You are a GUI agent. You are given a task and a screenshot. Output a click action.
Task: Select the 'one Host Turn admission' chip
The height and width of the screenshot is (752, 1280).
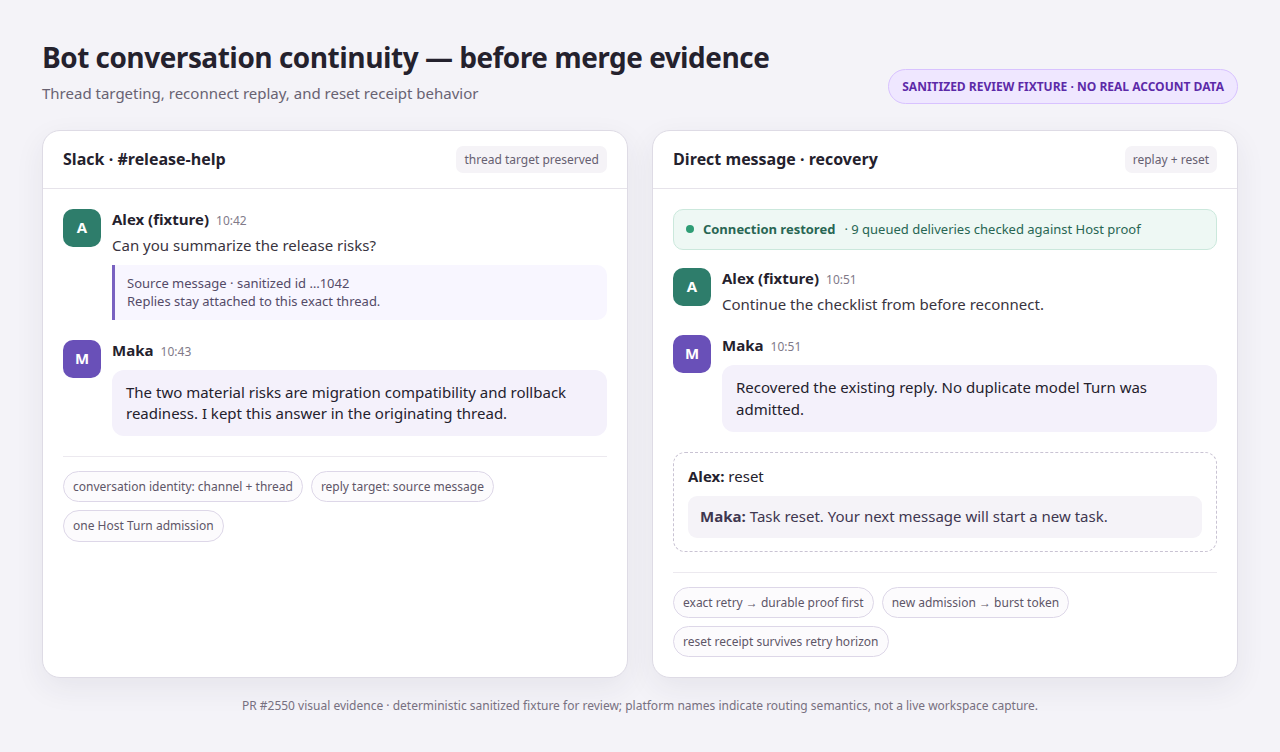tap(143, 526)
